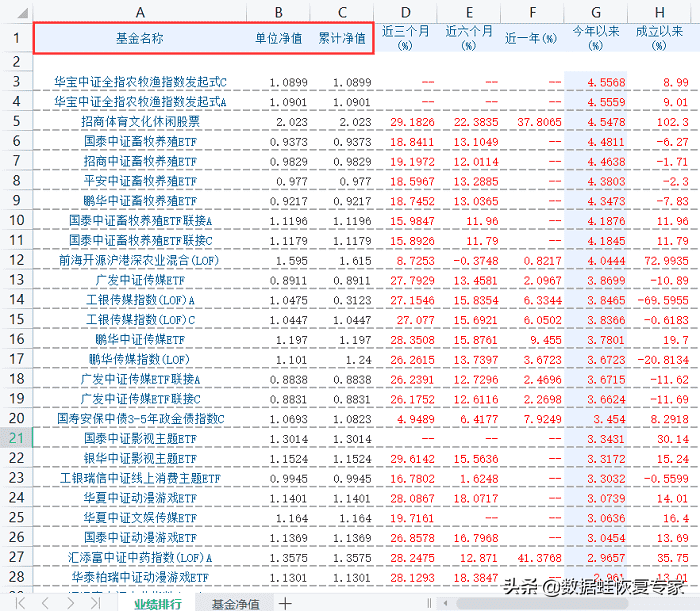Viewport: 700px width, 611px height.
Task: Select column B header
Action: click(278, 12)
